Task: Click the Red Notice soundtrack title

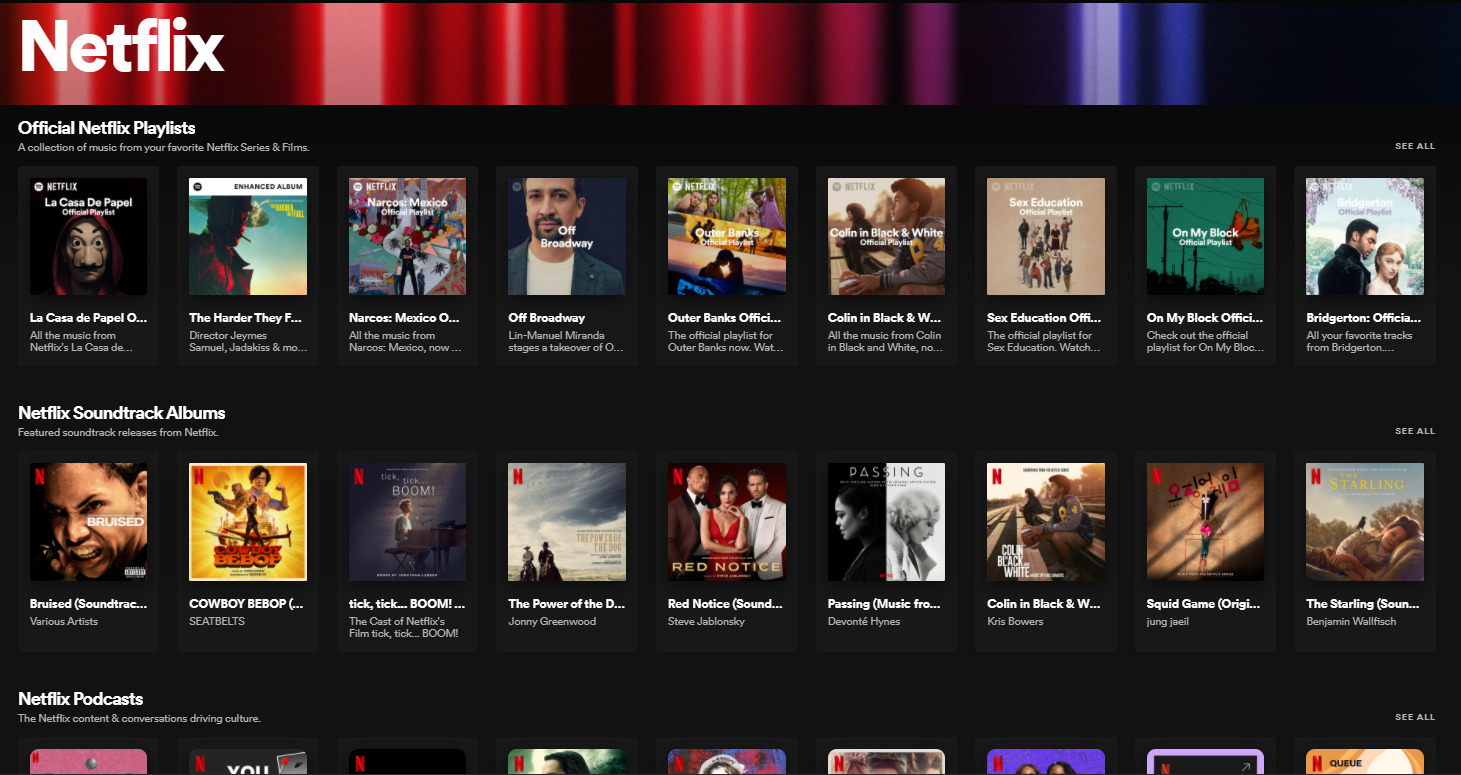Action: (x=725, y=604)
